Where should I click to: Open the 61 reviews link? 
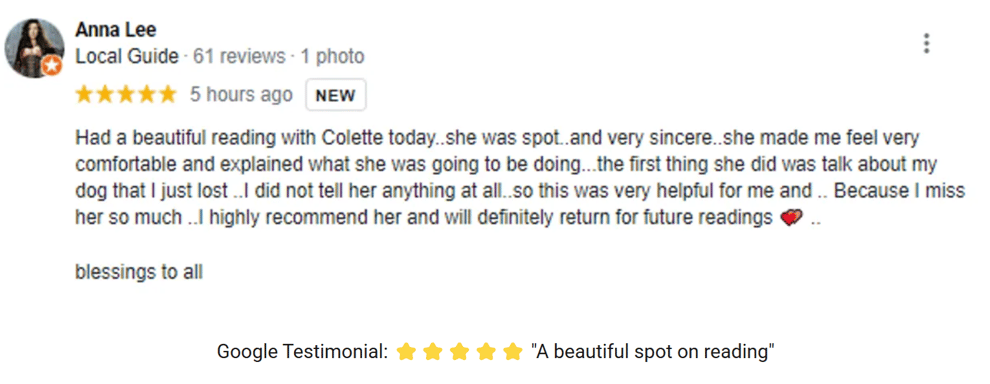point(239,57)
